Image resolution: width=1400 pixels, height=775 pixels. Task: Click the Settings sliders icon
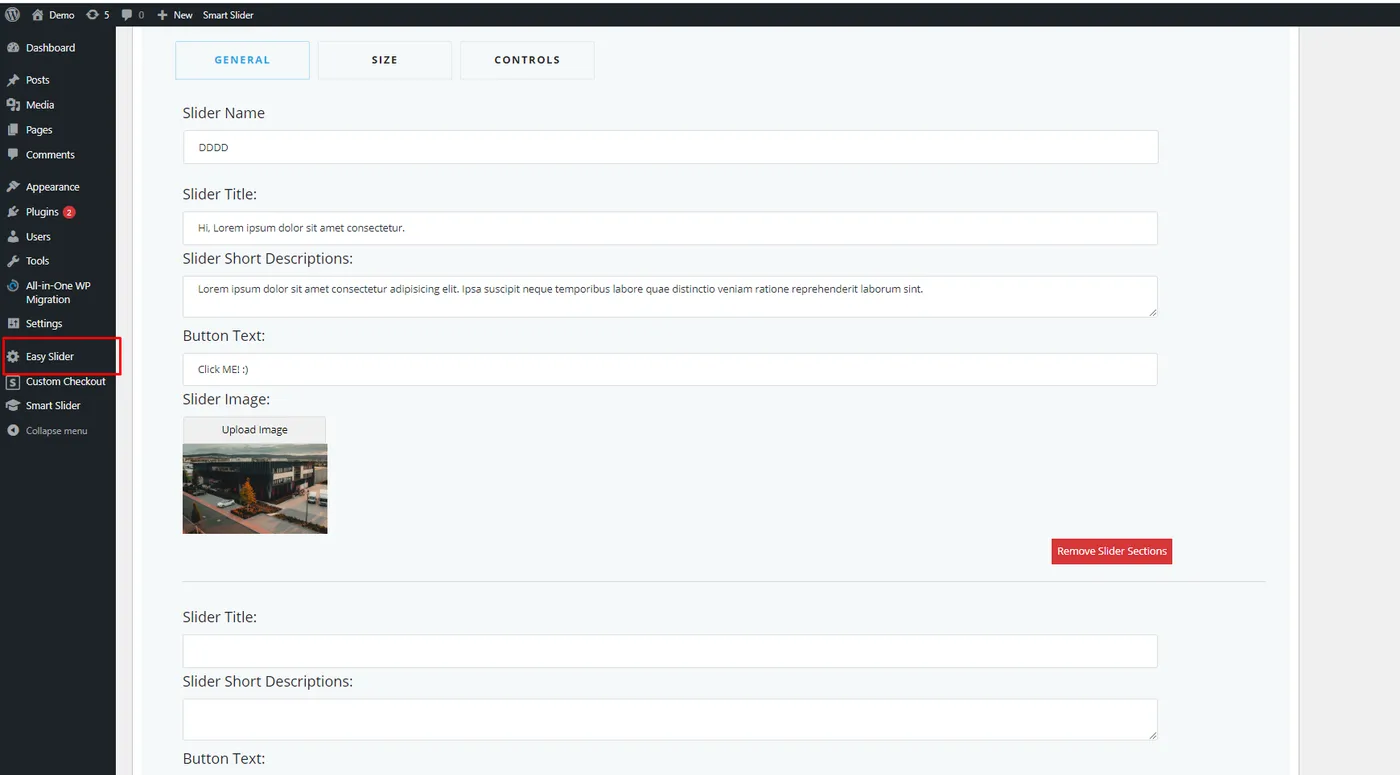[13, 324]
